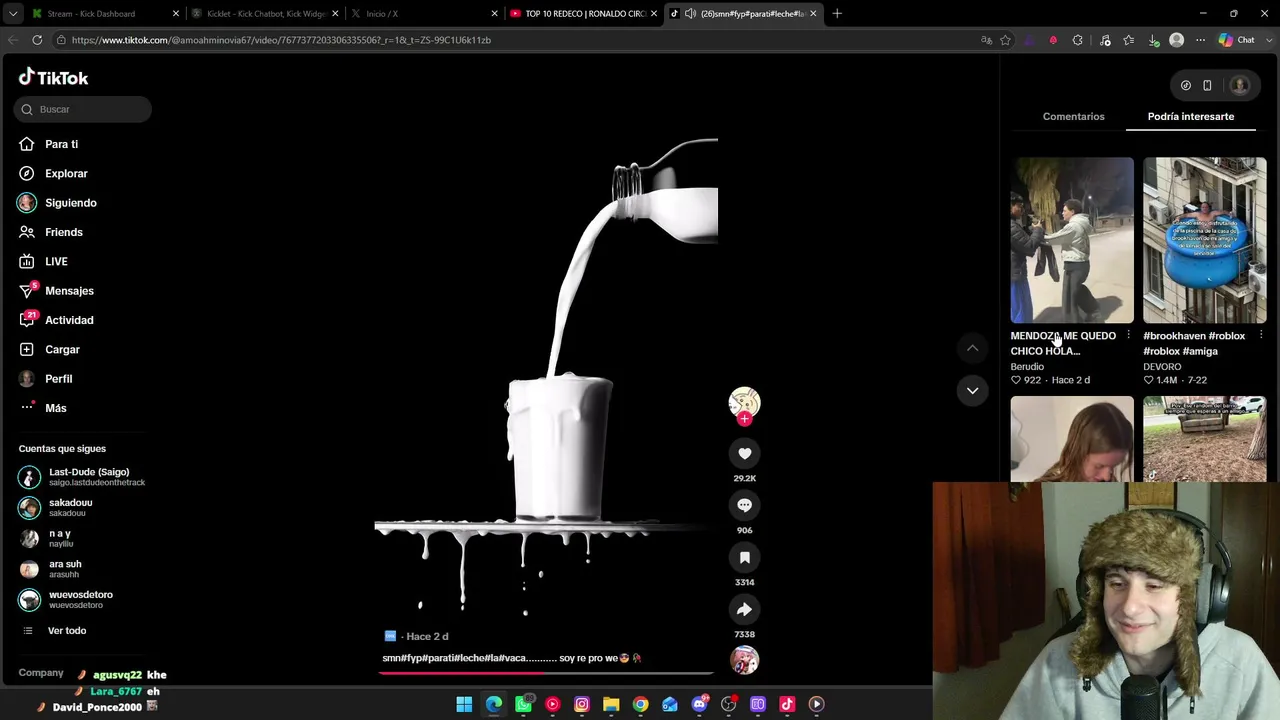Open WhatsApp from the taskbar
1280x720 pixels.
click(x=523, y=704)
